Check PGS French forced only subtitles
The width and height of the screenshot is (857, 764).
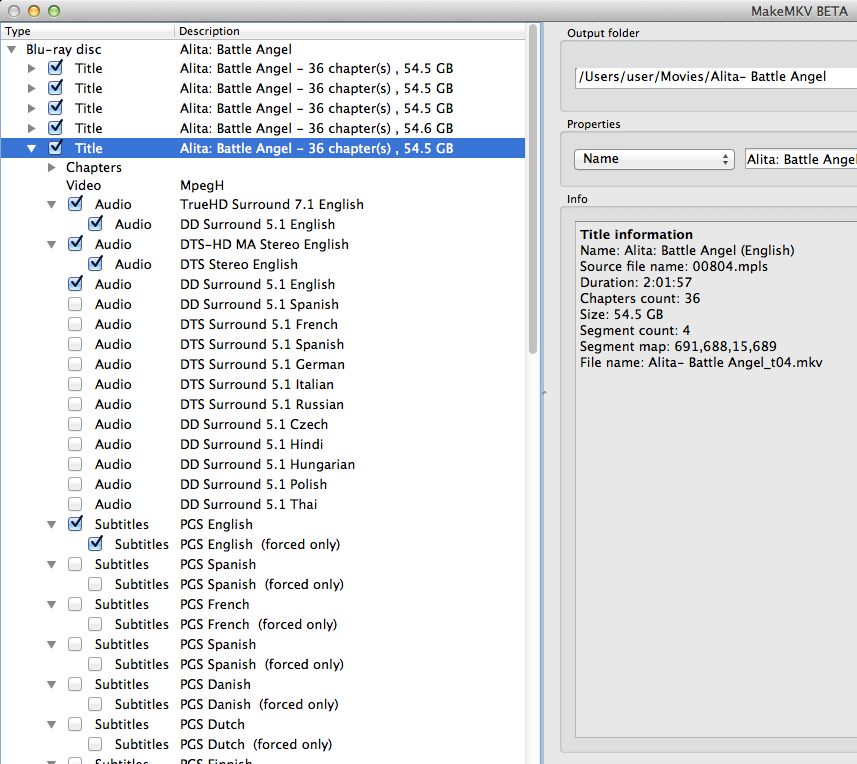(x=96, y=624)
